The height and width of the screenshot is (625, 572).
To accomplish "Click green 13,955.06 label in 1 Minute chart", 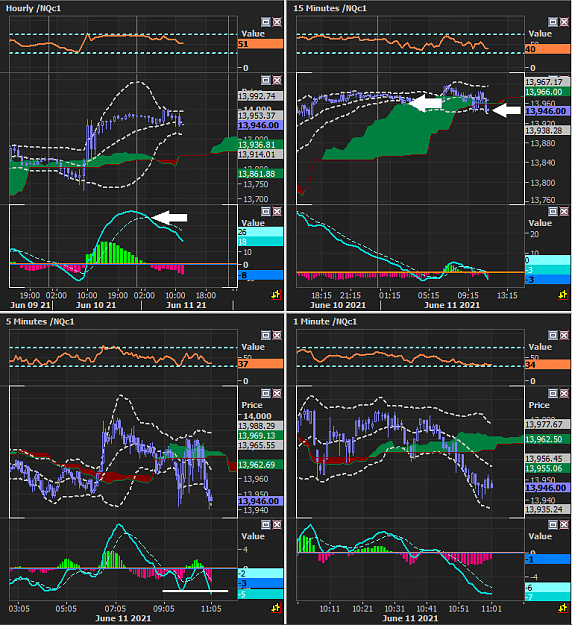I will (x=548, y=468).
